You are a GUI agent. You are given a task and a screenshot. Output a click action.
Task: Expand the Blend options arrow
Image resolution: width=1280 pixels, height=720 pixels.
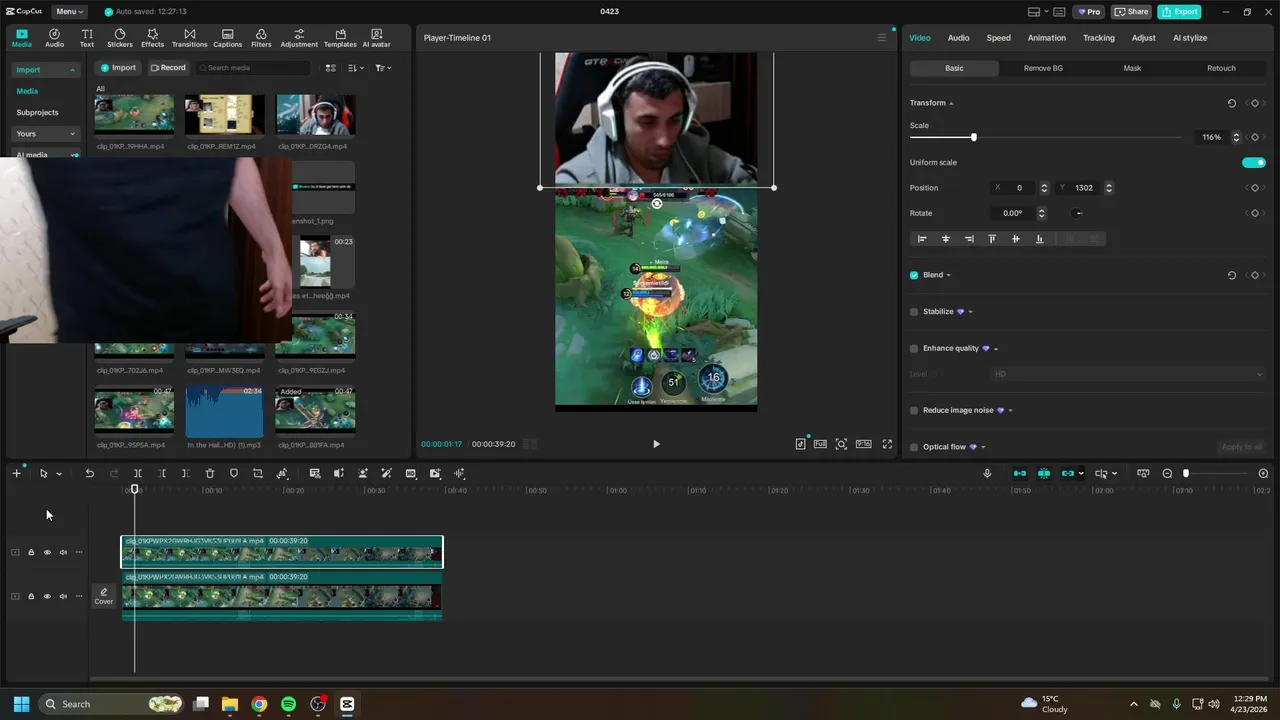pyautogui.click(x=948, y=275)
